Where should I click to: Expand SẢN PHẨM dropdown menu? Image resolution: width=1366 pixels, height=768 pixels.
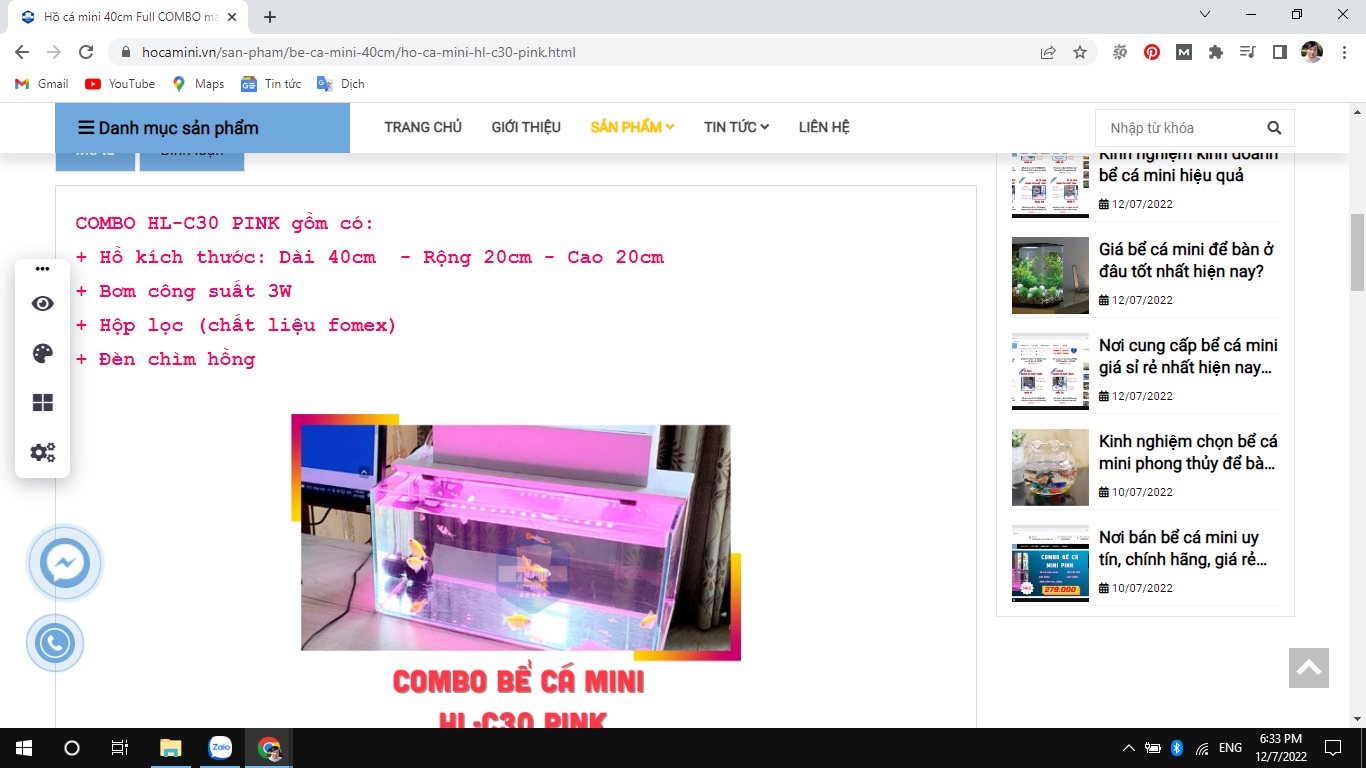632,127
